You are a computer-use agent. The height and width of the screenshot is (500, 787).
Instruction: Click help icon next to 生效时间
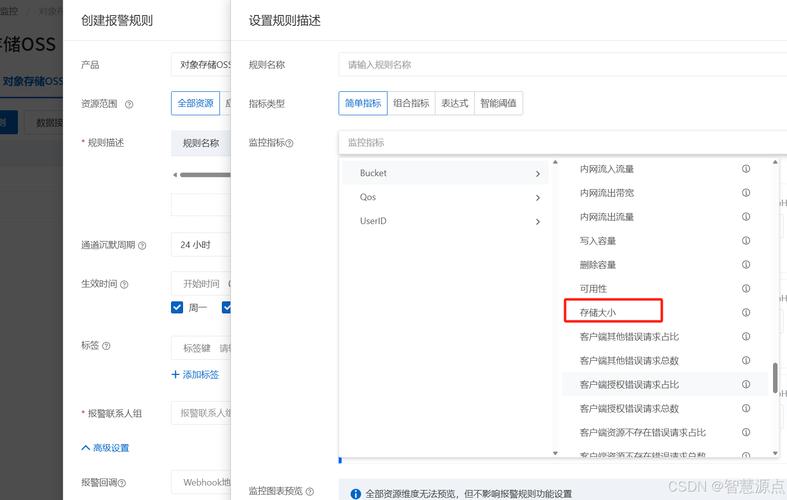pyautogui.click(x=124, y=284)
